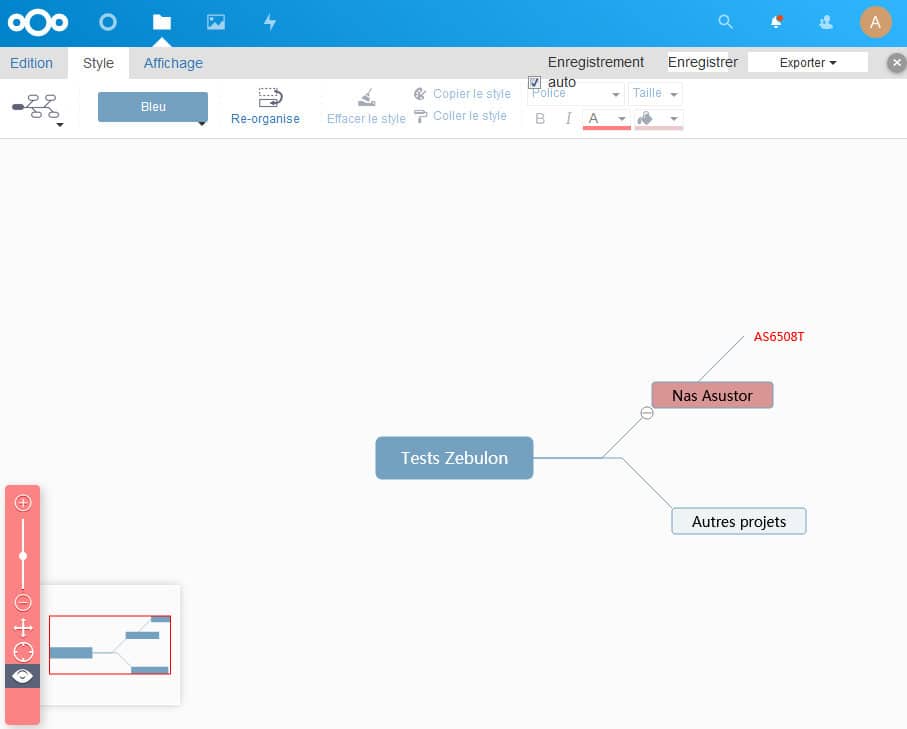Click the zoom out minus icon
The height and width of the screenshot is (729, 907).
[23, 602]
